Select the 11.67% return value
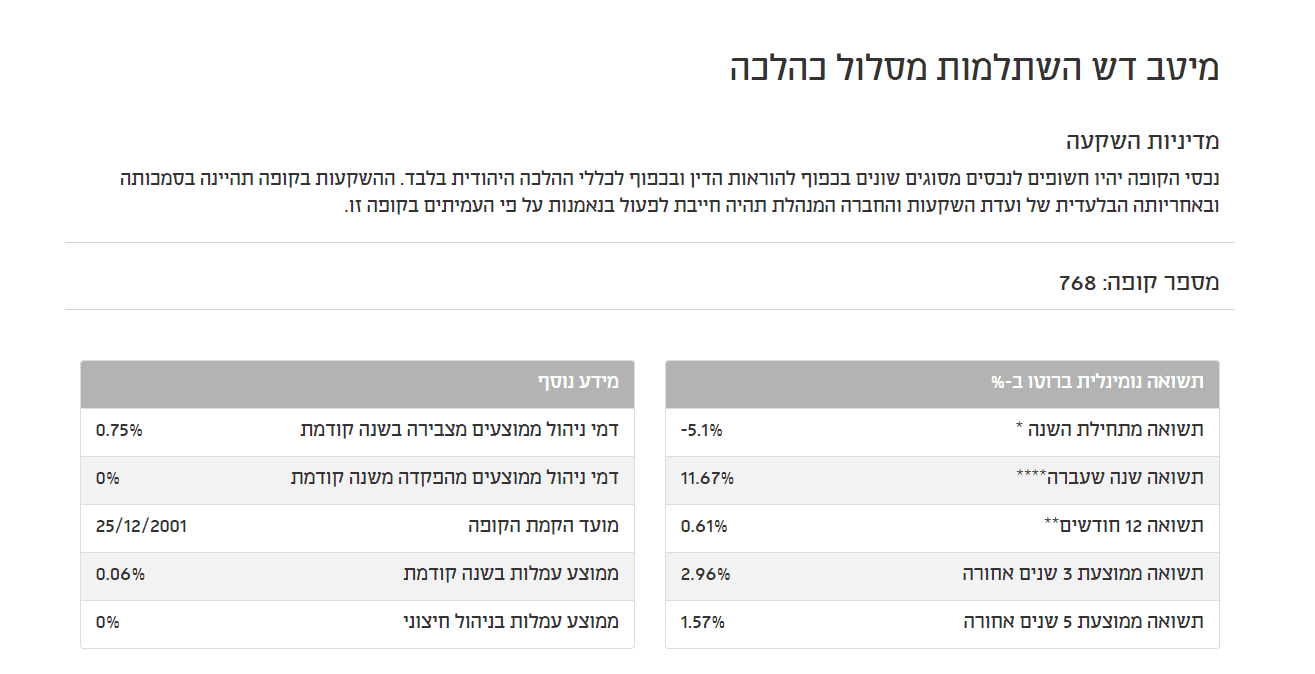The height and width of the screenshot is (674, 1315). (707, 478)
